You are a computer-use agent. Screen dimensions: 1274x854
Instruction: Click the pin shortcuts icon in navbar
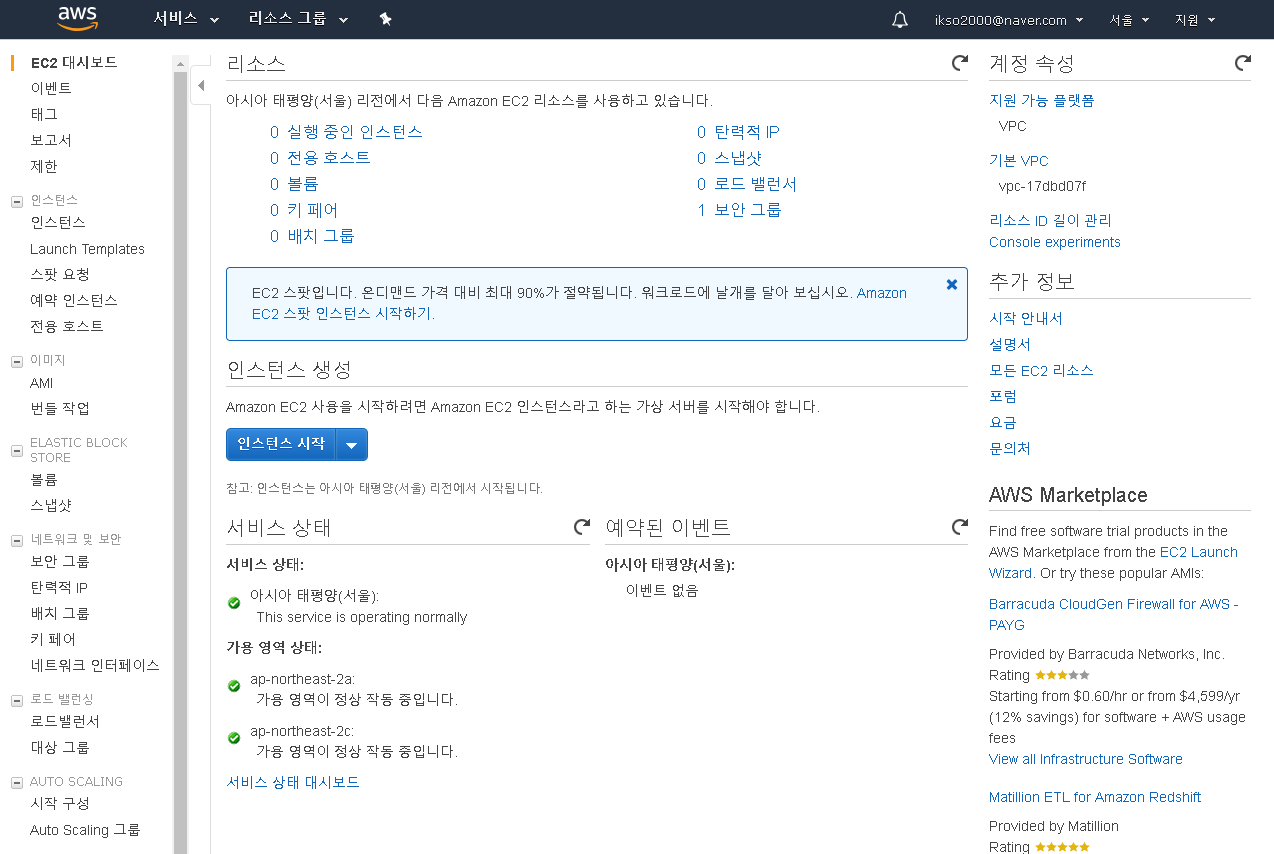[385, 19]
